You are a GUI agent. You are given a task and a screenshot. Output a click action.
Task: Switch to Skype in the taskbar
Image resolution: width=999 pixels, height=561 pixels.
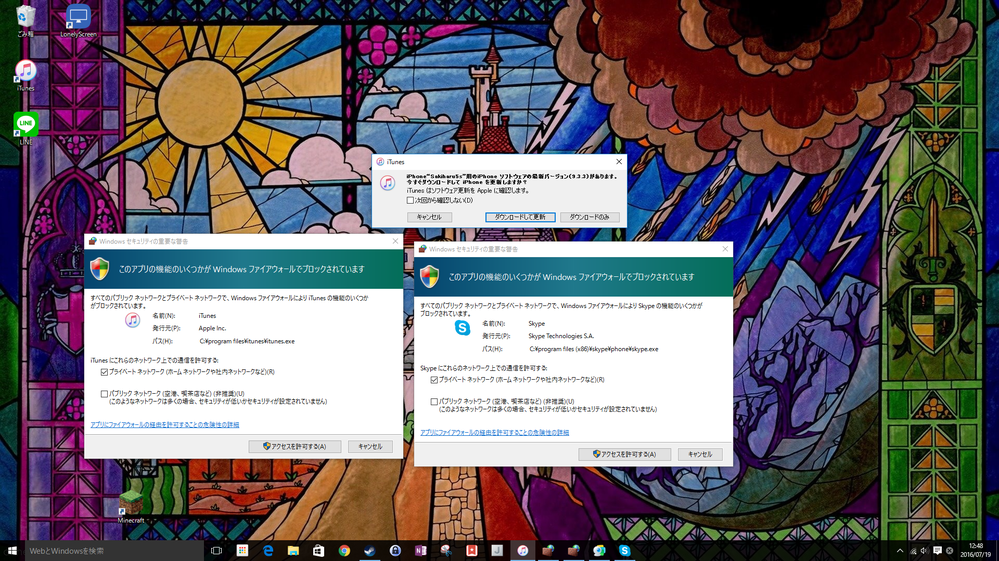[624, 550]
